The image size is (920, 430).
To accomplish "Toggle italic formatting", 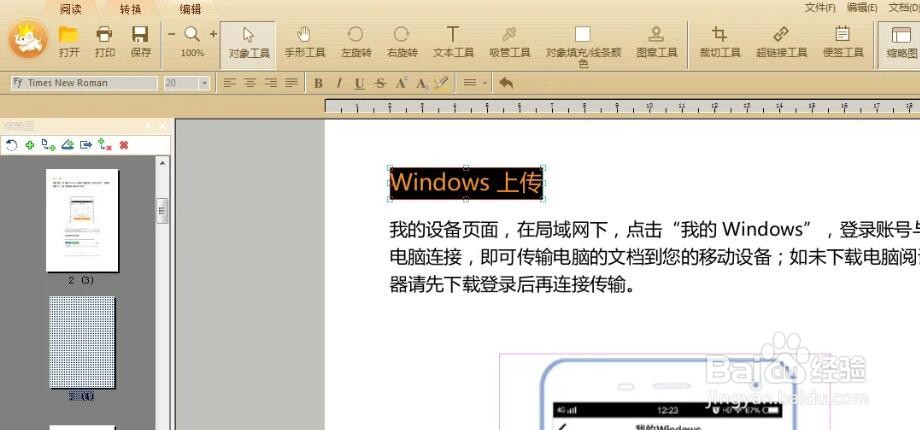I will click(339, 83).
